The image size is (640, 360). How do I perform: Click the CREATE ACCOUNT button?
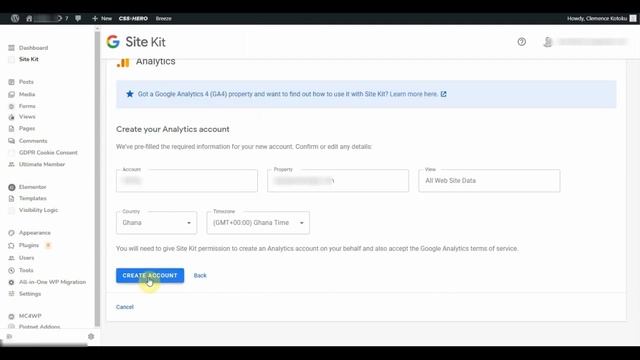pos(150,276)
